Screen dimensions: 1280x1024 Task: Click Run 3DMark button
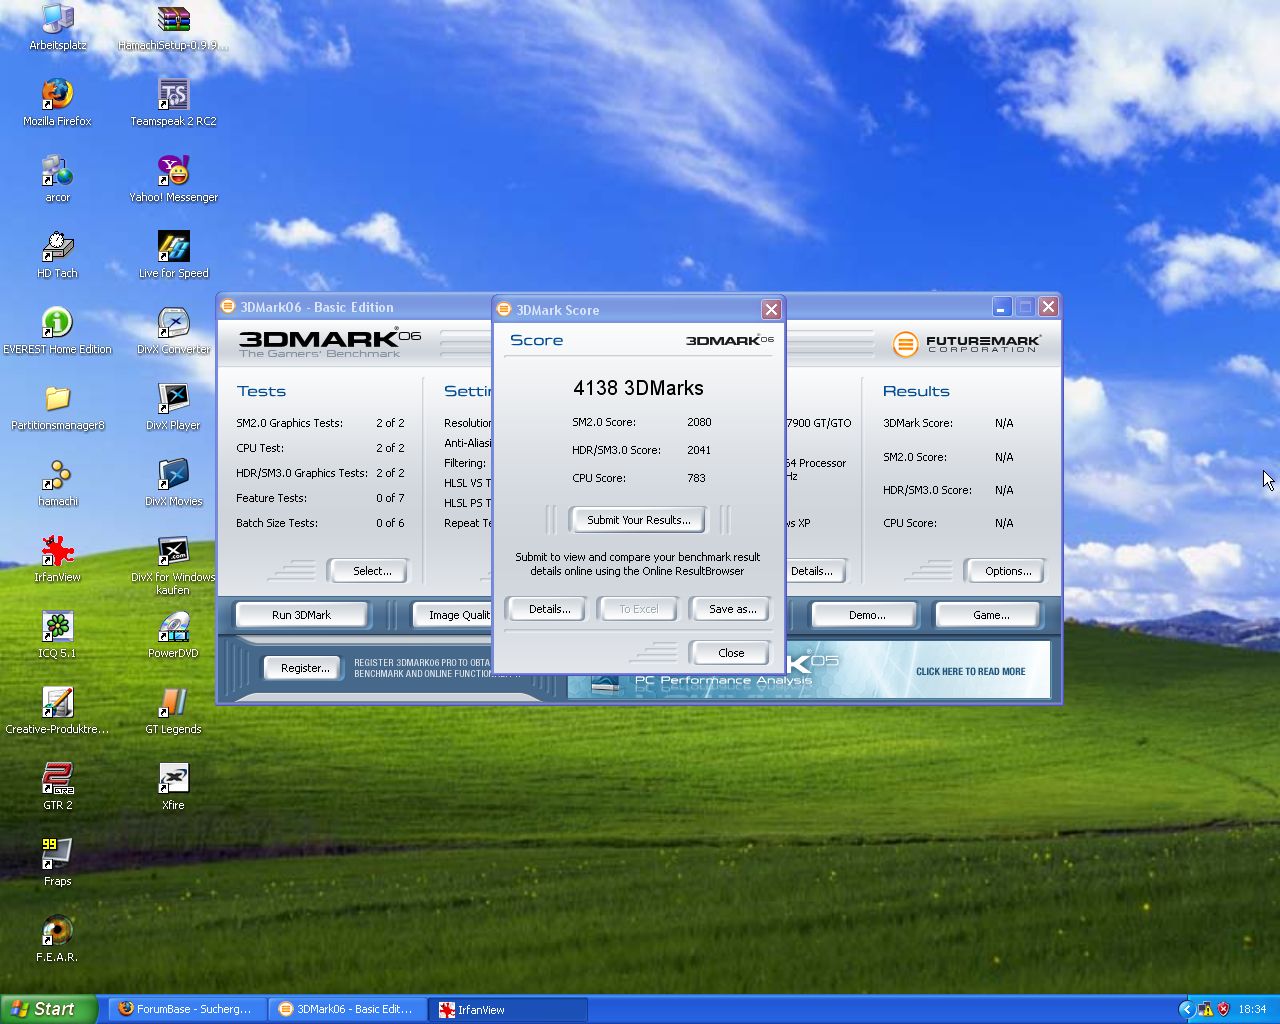click(301, 615)
